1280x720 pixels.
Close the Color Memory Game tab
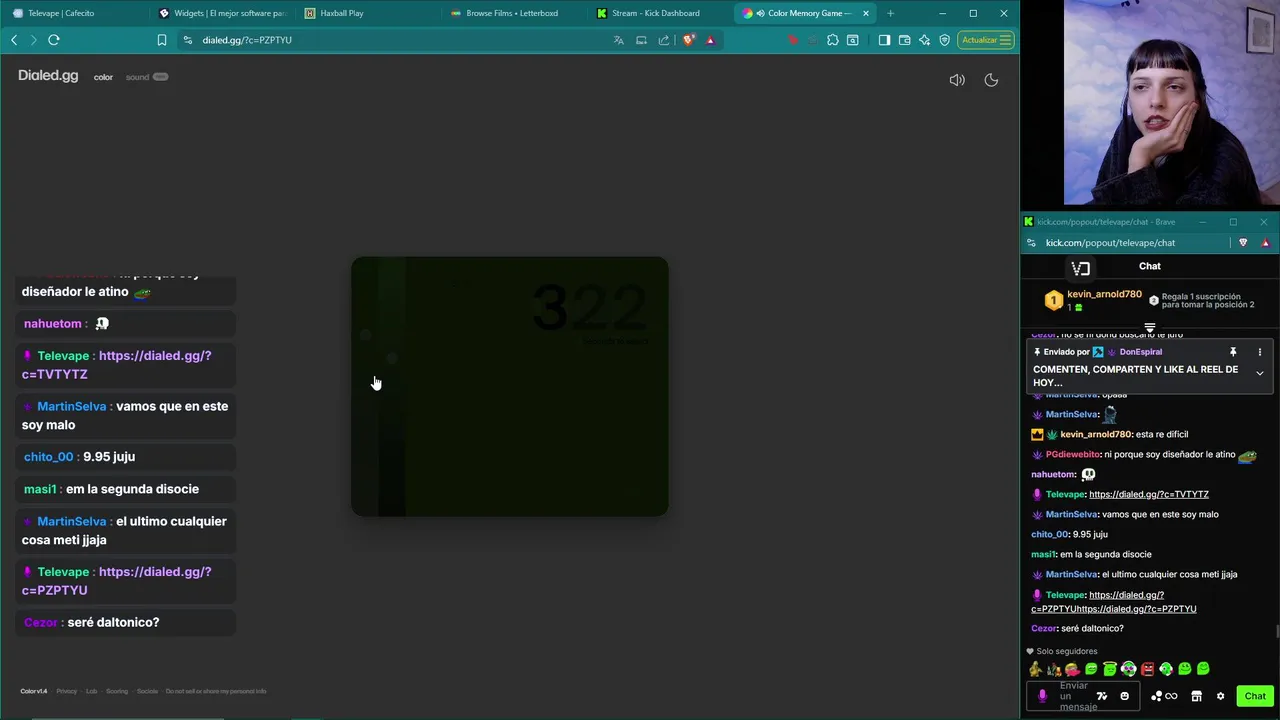click(866, 13)
